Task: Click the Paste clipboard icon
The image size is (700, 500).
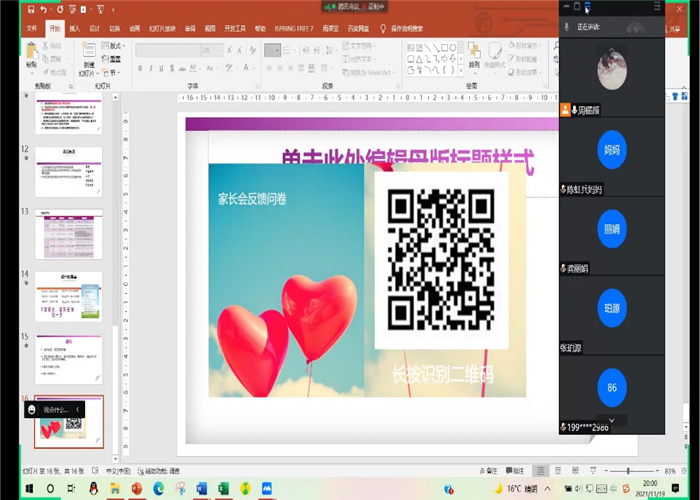Action: pyautogui.click(x=32, y=51)
